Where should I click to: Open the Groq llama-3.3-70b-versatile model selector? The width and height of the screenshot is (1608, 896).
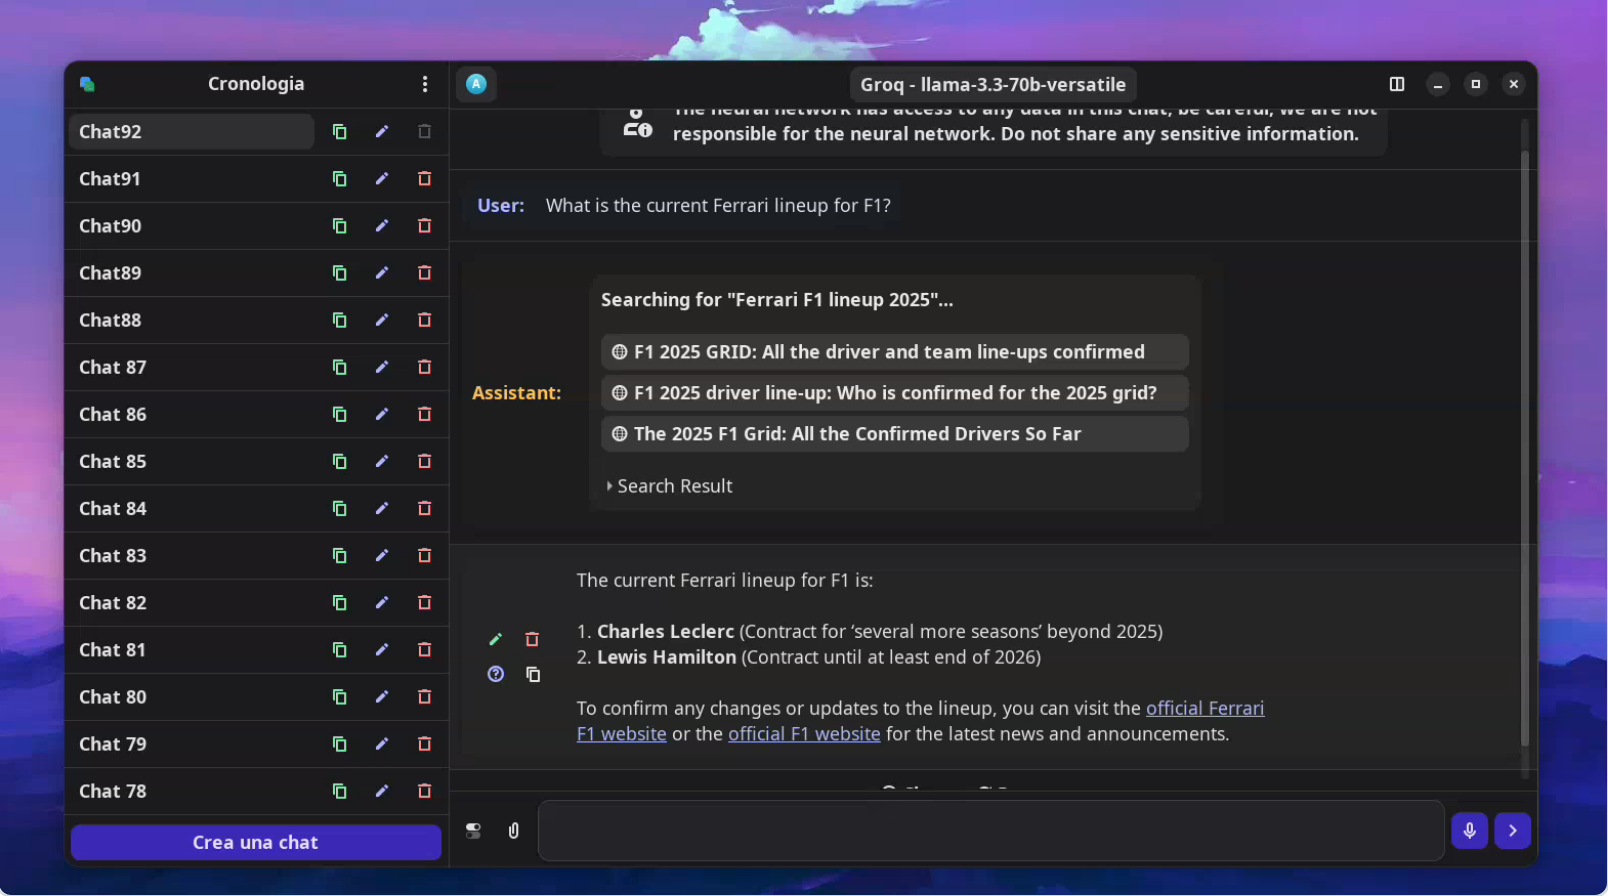pyautogui.click(x=992, y=85)
